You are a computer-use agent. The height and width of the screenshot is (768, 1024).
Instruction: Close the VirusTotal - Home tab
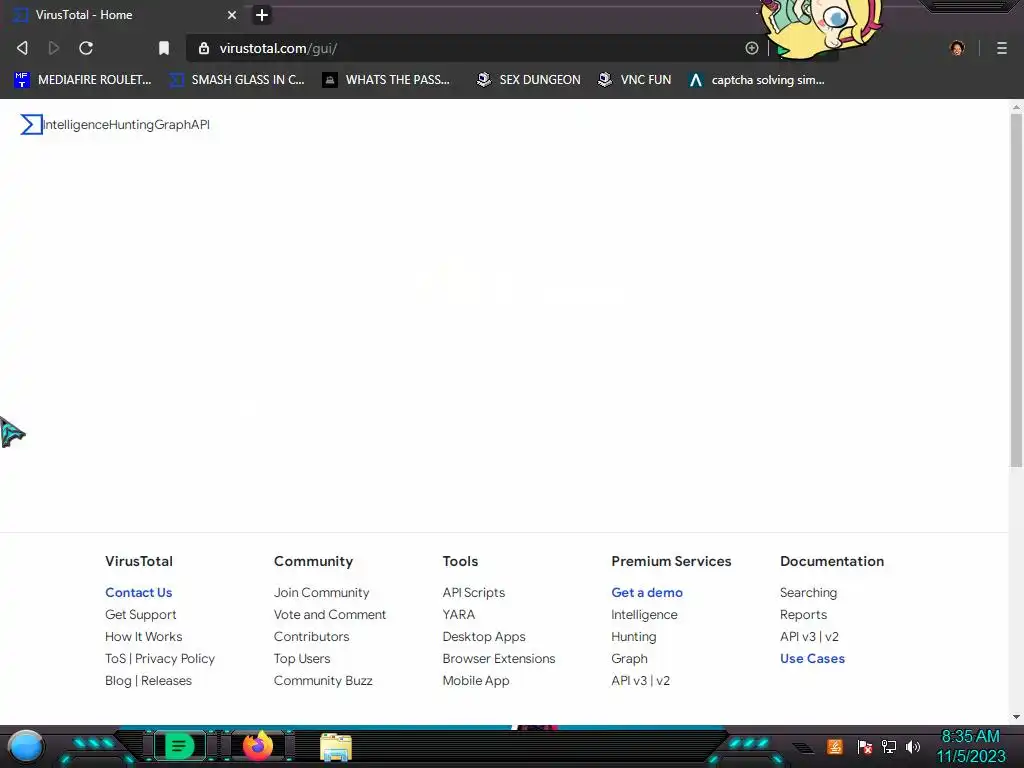232,15
